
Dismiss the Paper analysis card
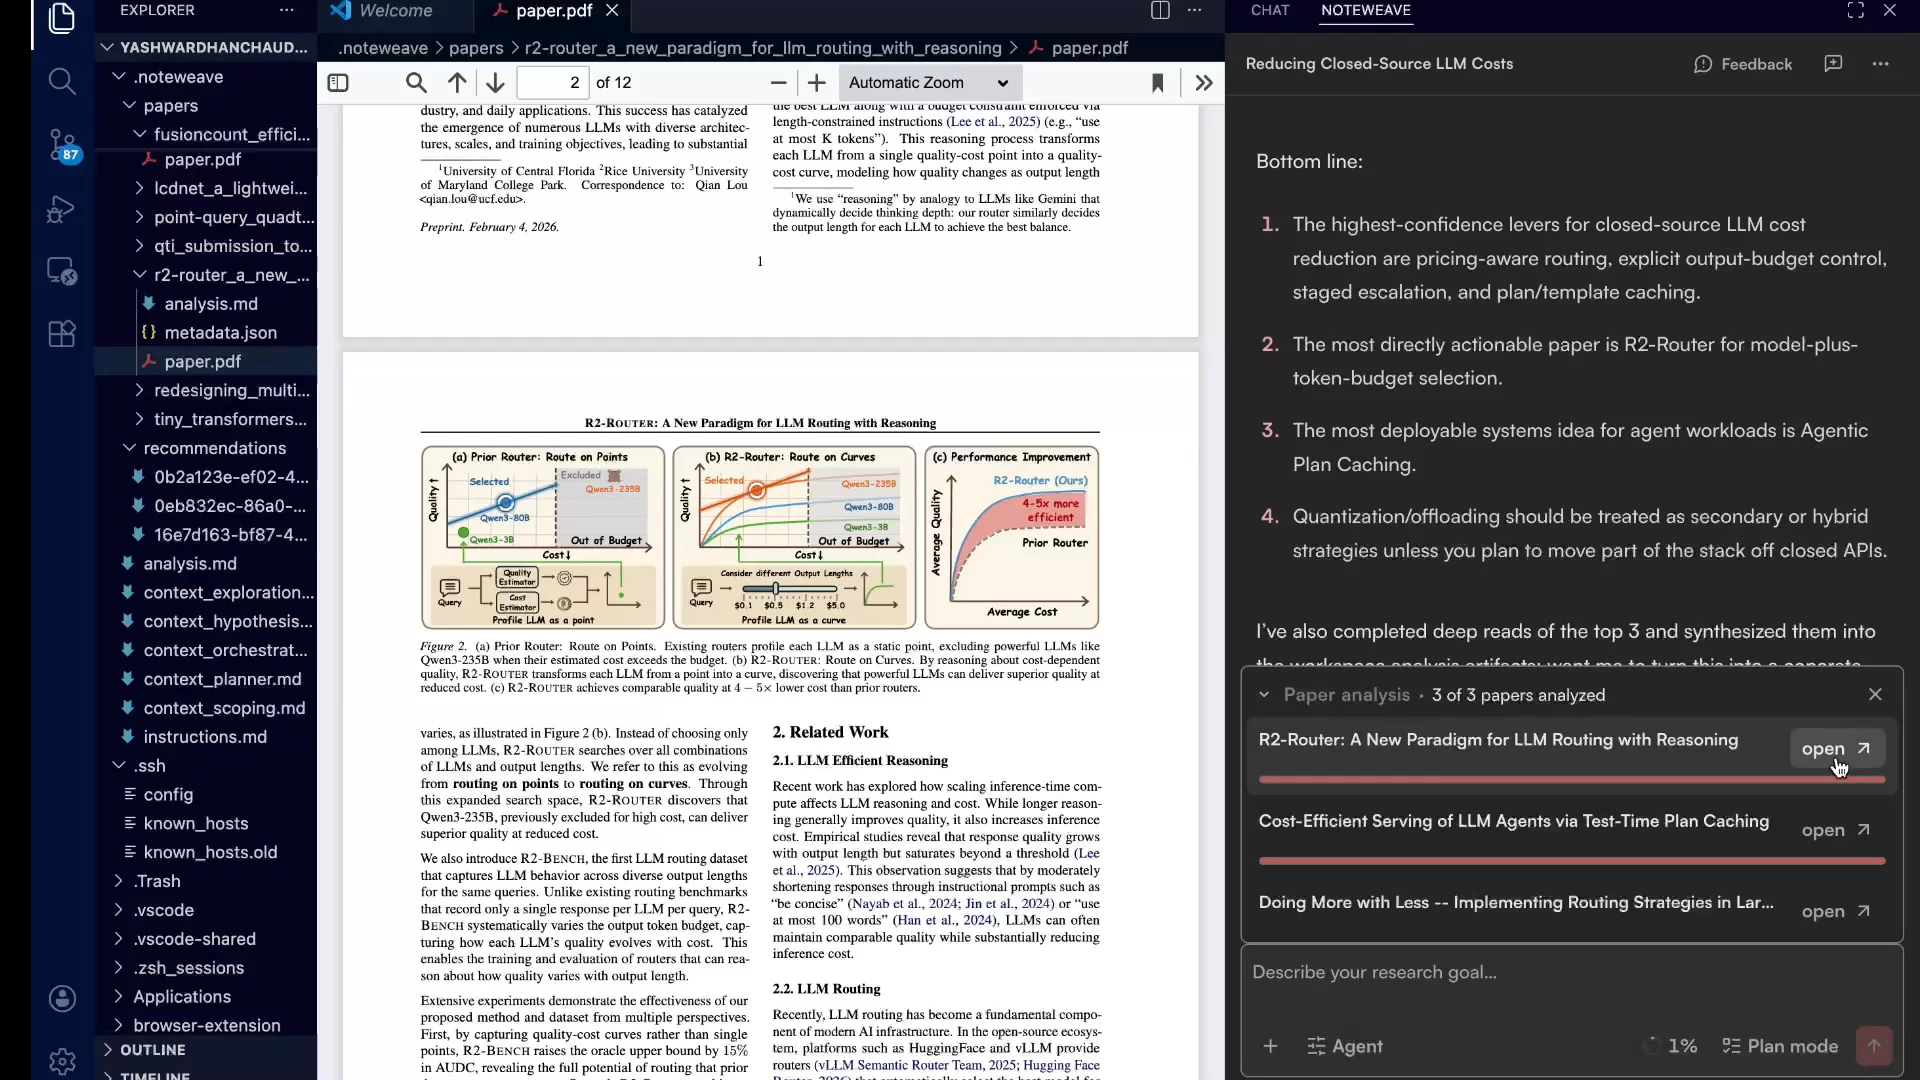(1875, 695)
